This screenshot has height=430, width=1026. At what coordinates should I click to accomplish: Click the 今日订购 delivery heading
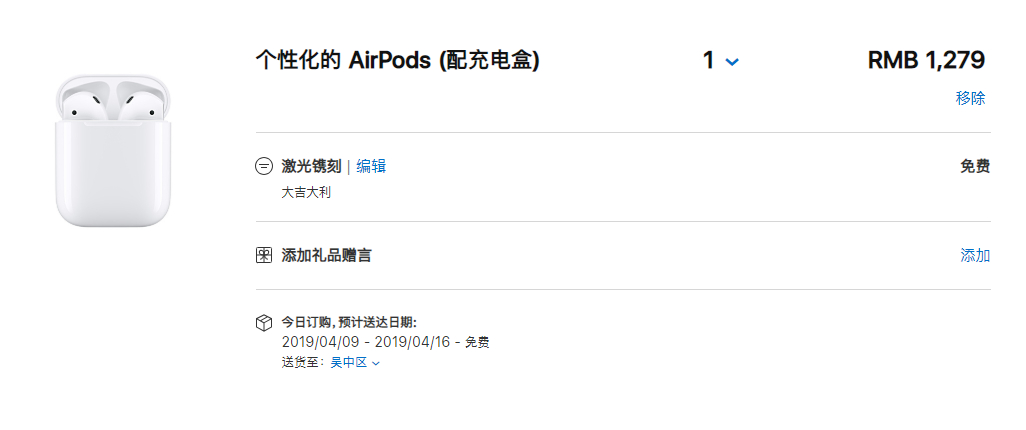click(x=349, y=322)
